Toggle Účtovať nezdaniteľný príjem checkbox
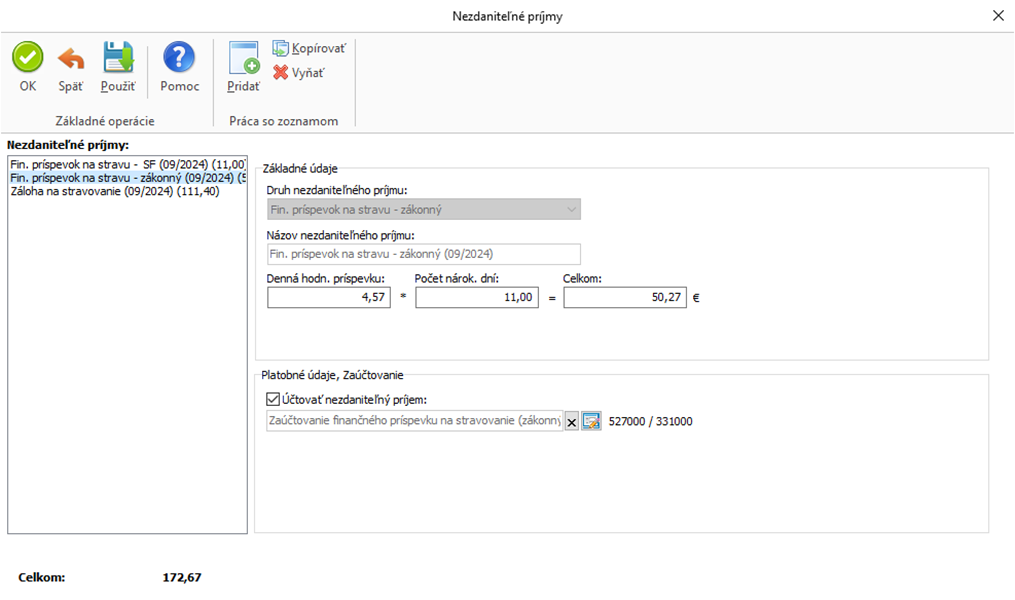 (273, 399)
